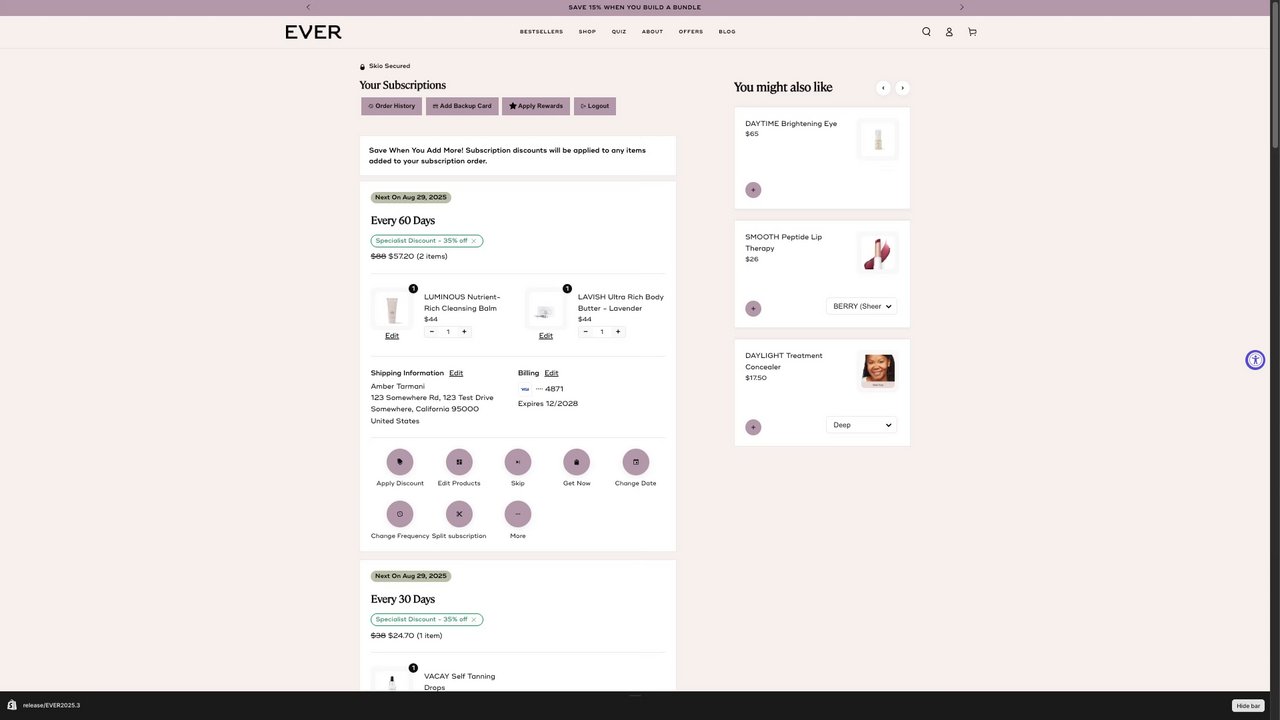Click release/EVER2025.3 text in preview bar
The image size is (1280, 720).
click(51, 706)
